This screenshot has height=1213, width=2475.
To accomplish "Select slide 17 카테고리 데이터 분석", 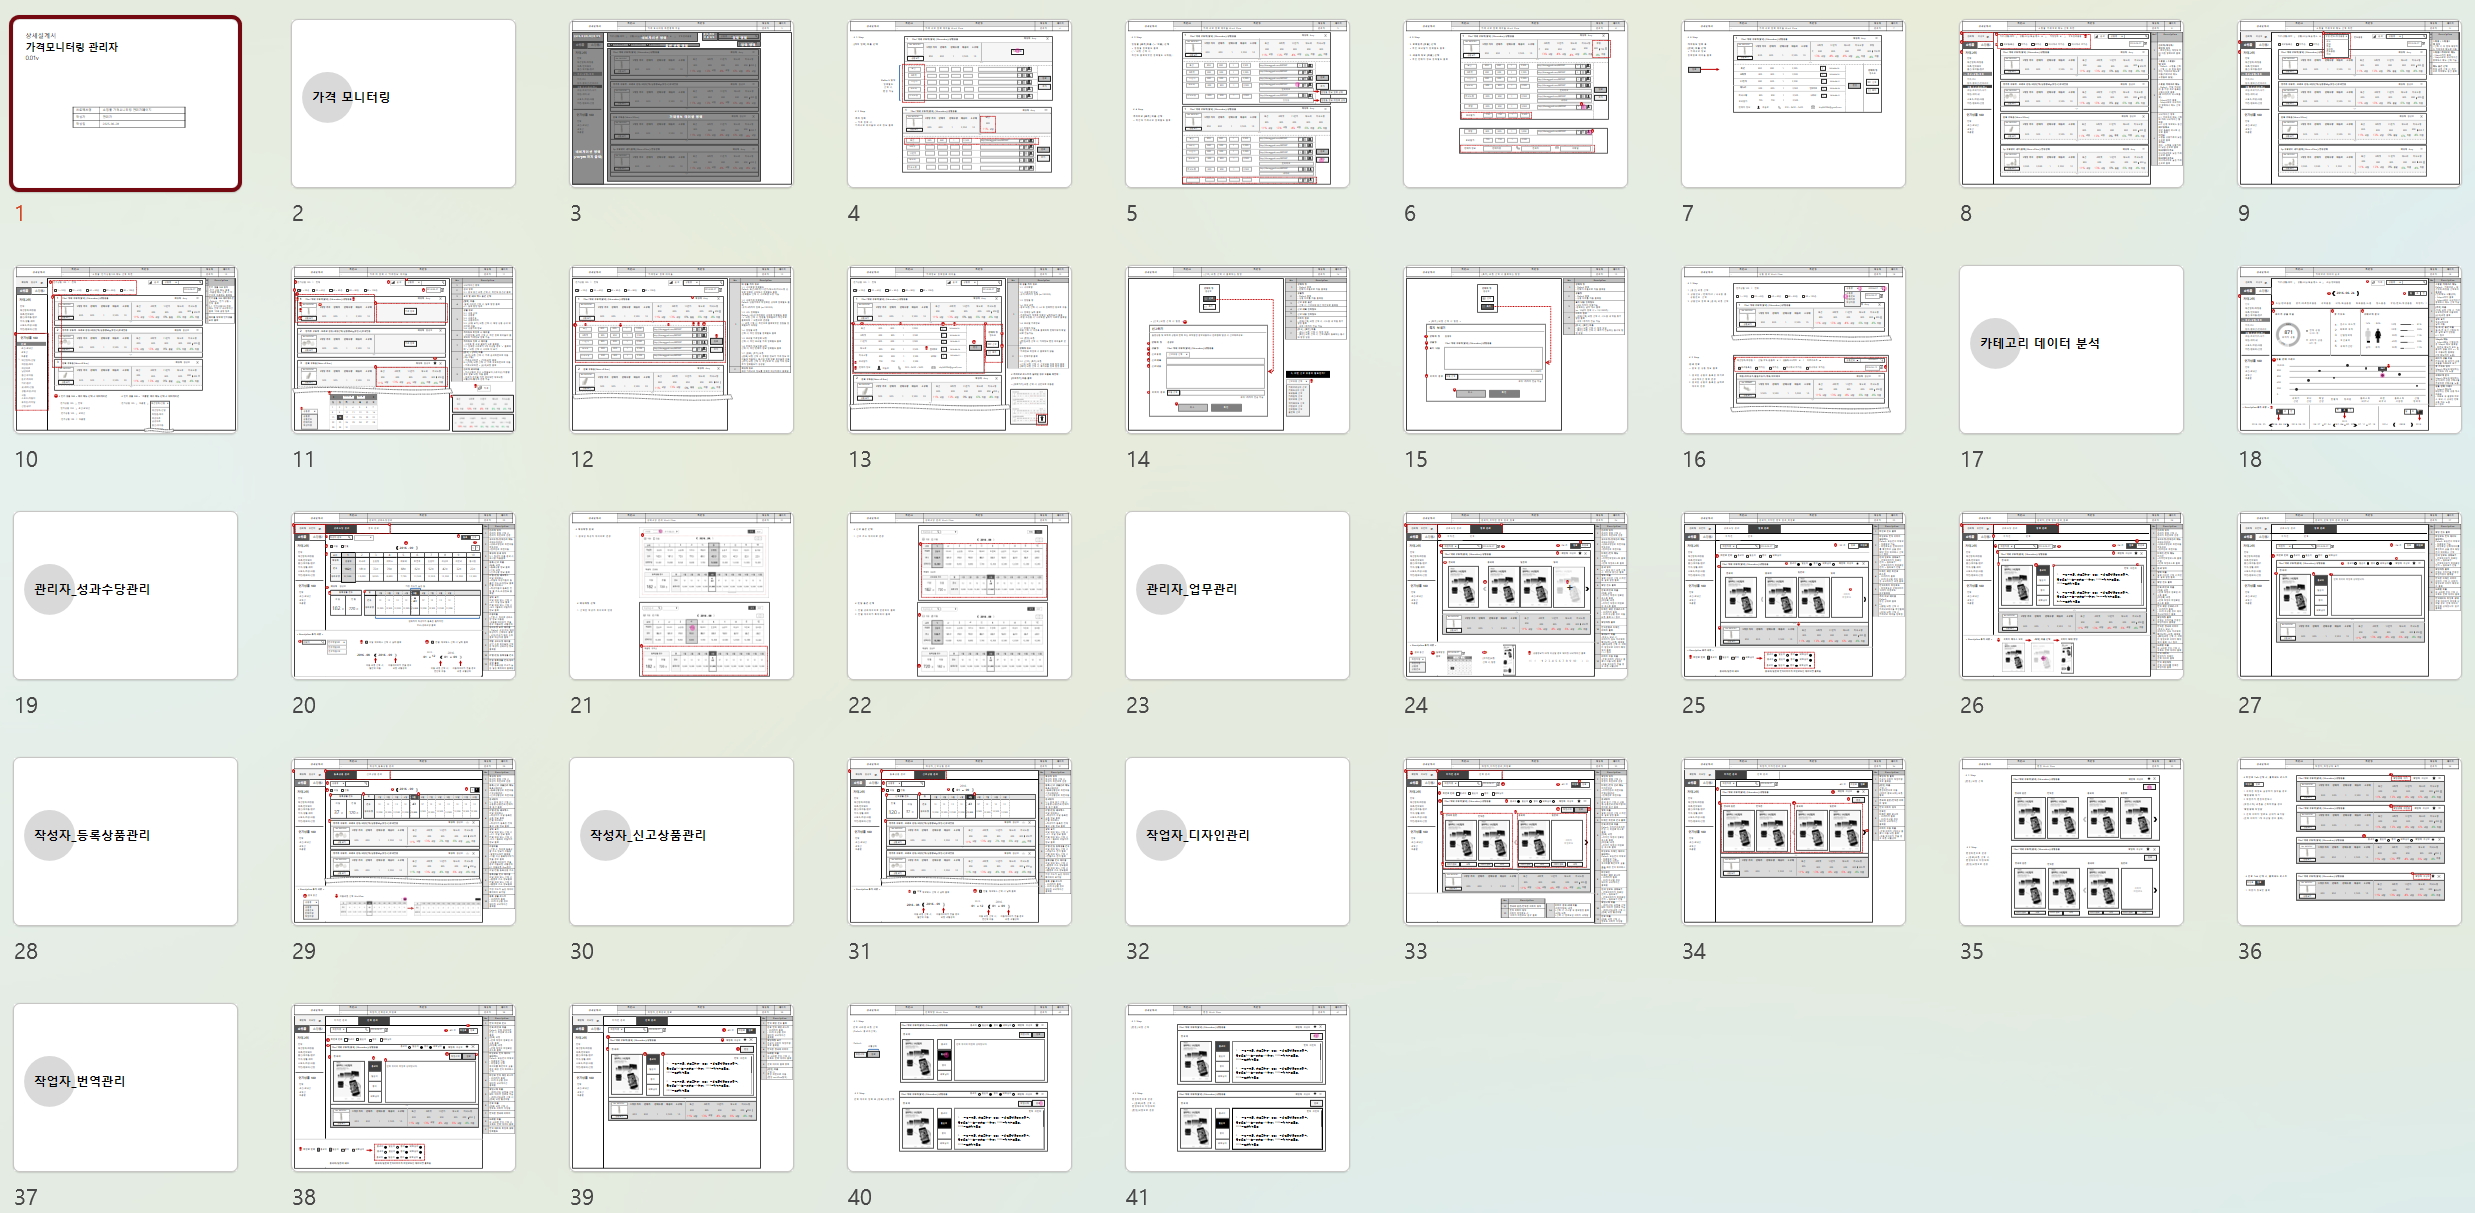I will pyautogui.click(x=2071, y=349).
